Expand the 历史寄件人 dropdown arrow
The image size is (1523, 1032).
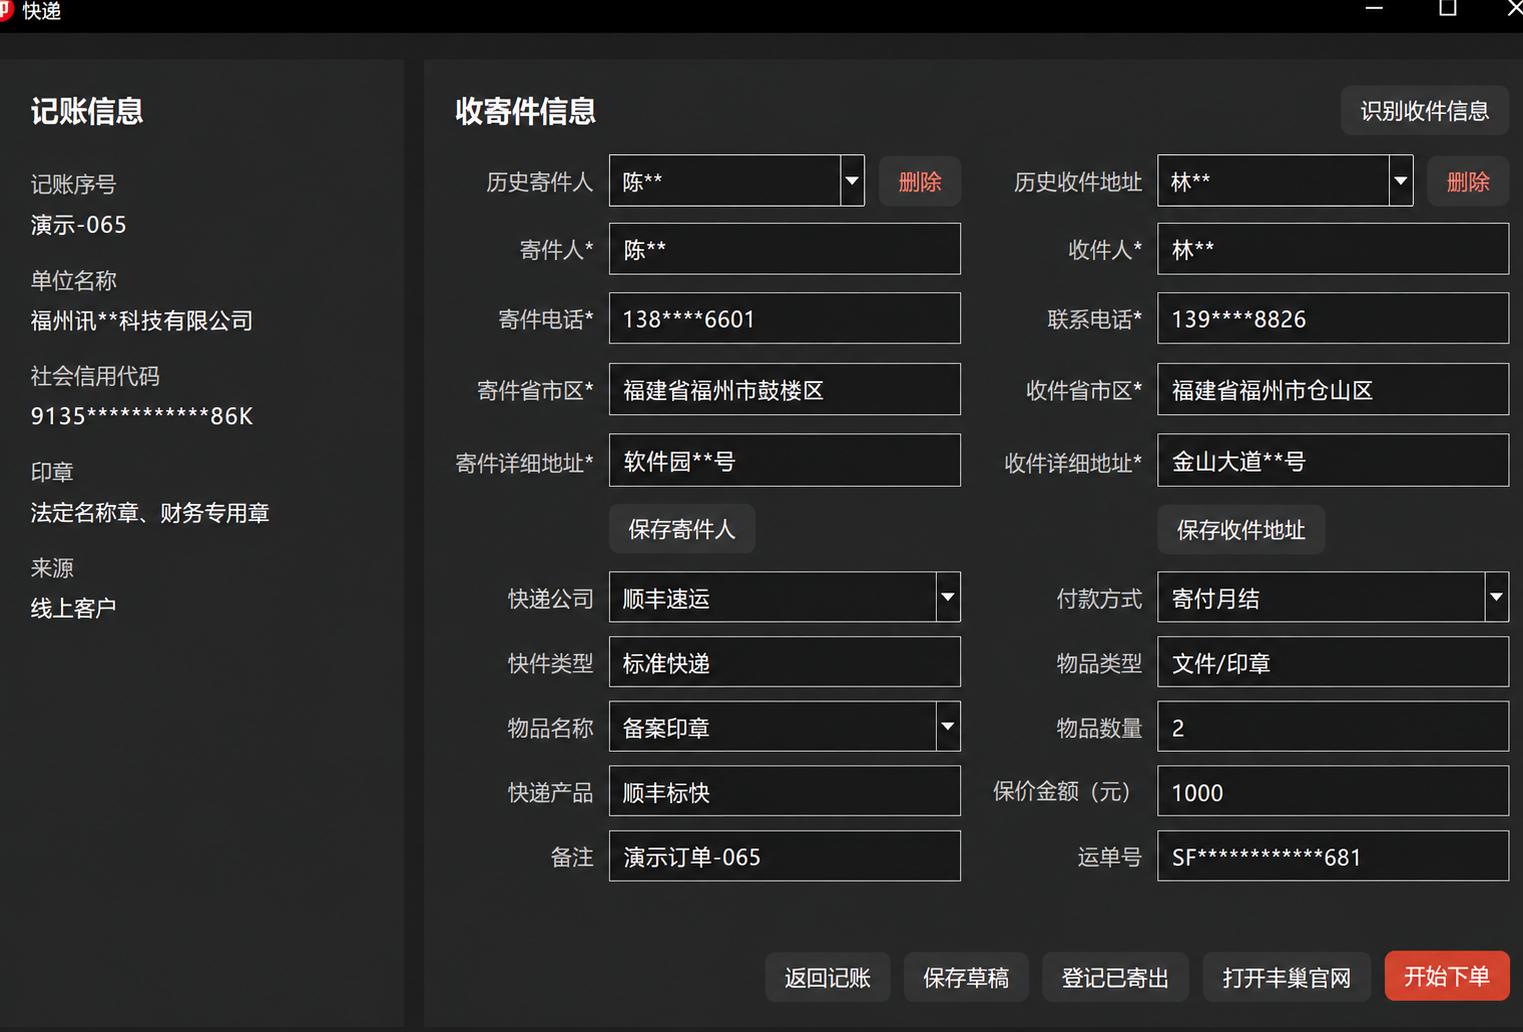pos(852,181)
